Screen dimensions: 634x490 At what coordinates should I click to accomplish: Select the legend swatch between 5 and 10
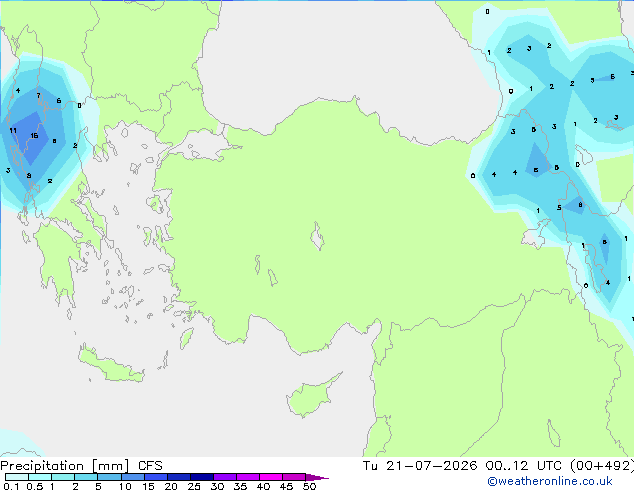(110, 477)
